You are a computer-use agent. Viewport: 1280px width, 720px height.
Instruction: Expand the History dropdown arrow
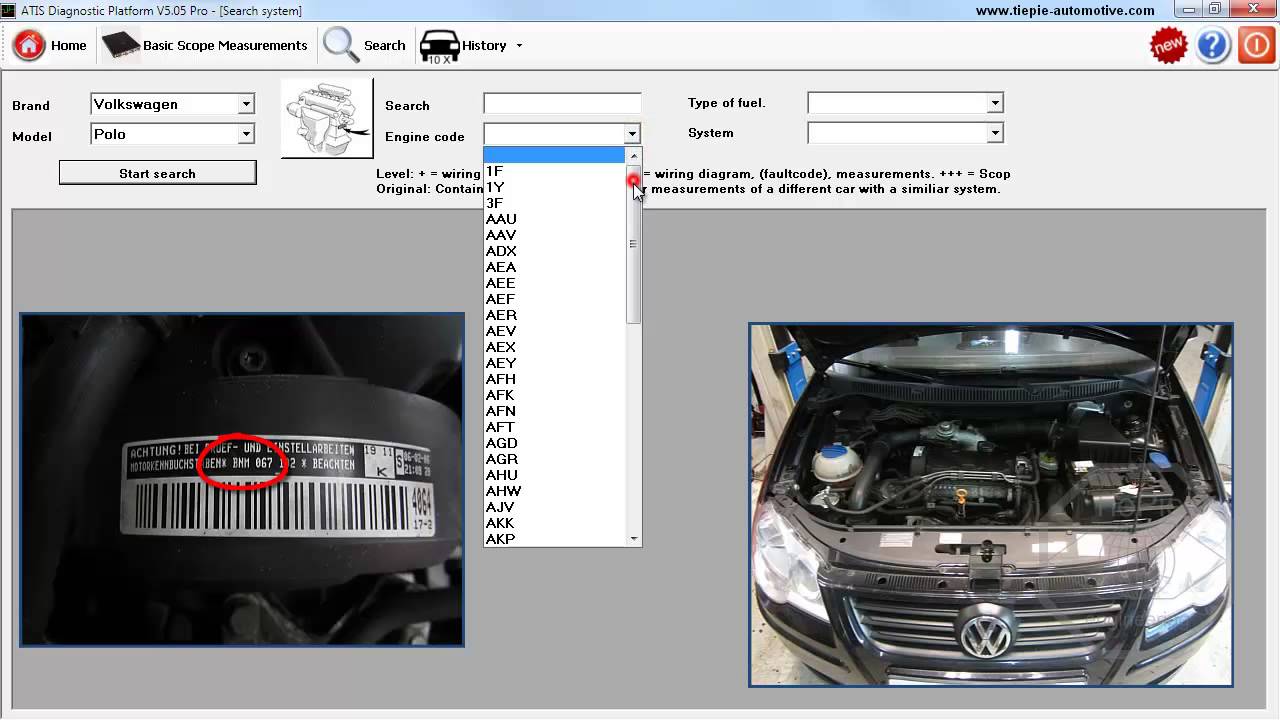(x=519, y=46)
